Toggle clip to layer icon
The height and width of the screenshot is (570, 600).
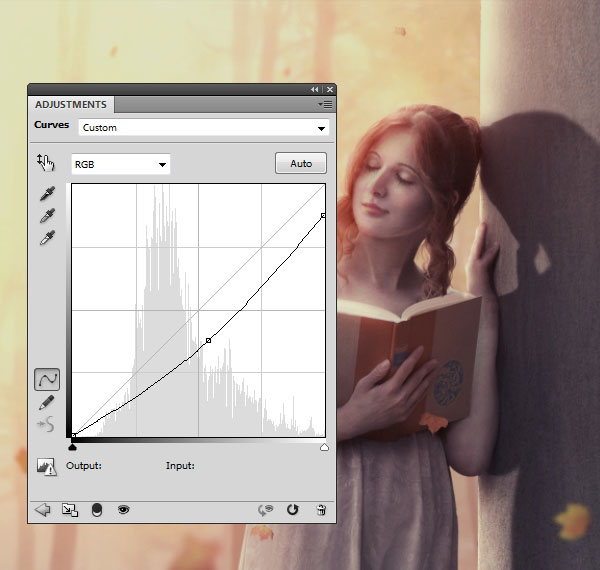click(x=97, y=510)
